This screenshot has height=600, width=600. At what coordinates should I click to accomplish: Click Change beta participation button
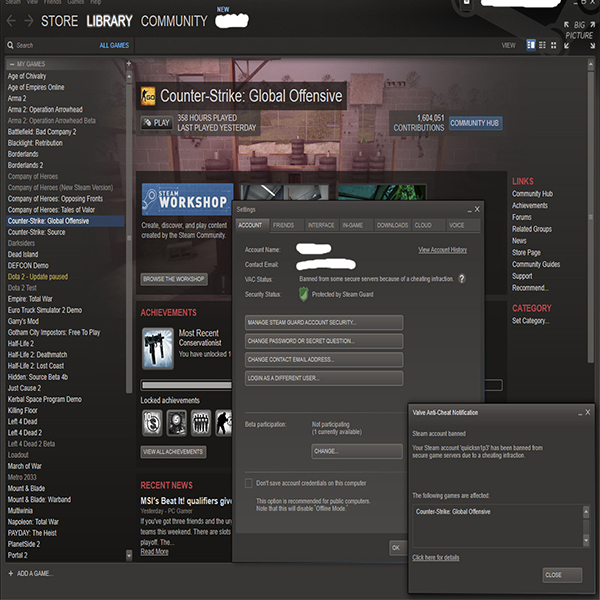pyautogui.click(x=357, y=451)
